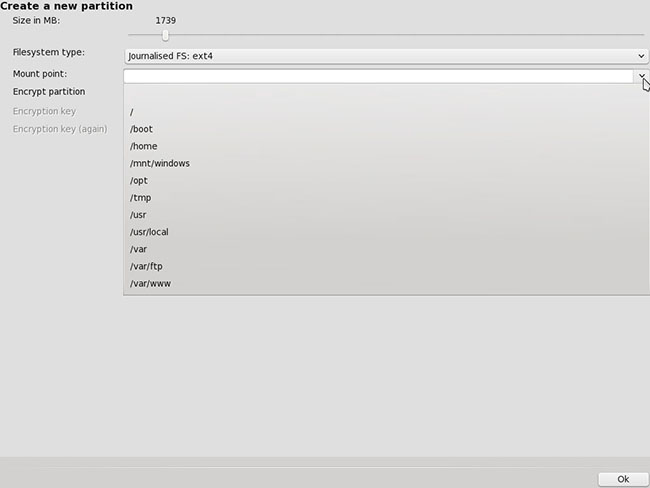650x488 pixels.
Task: Choose /tmp from the dropdown list
Action: pyautogui.click(x=386, y=198)
